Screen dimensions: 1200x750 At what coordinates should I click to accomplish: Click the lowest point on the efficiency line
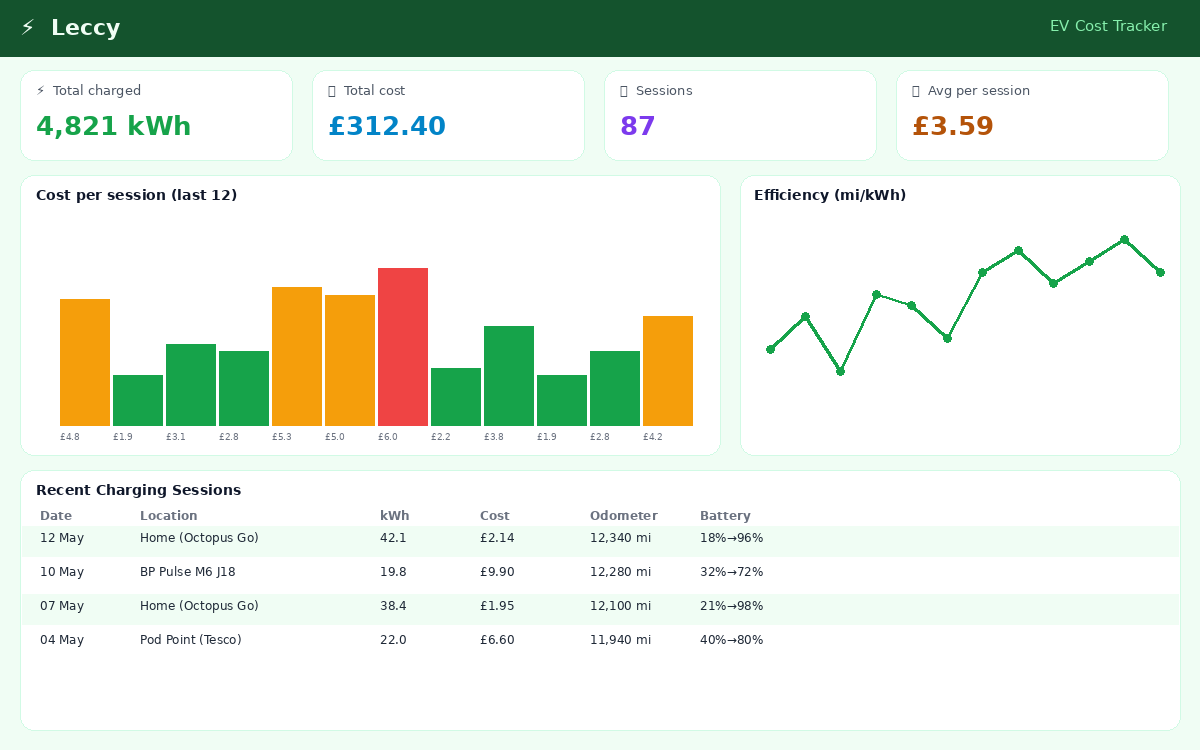click(x=840, y=371)
